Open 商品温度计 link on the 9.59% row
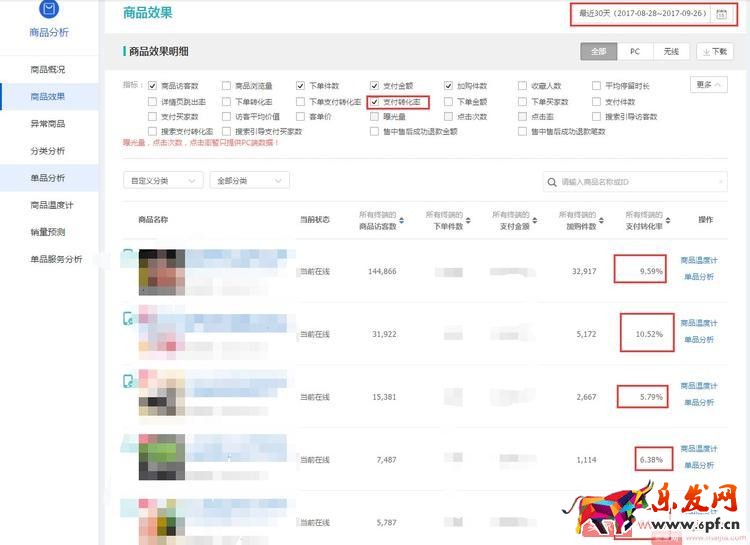 699,260
